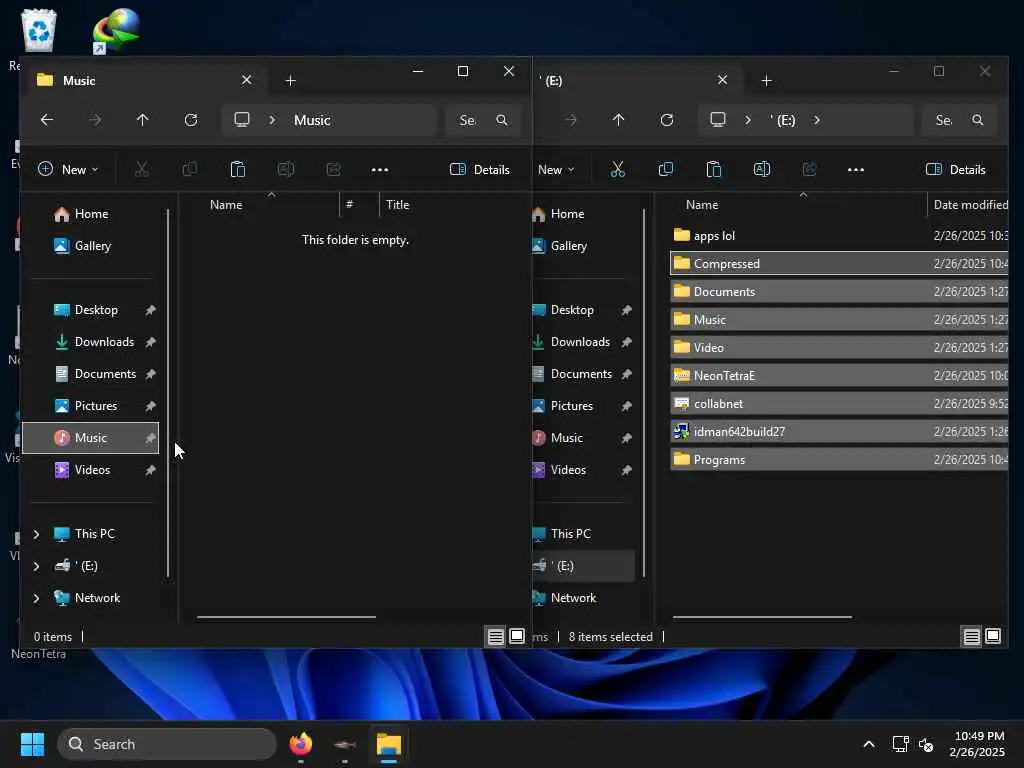Select the Compressed folder

pos(839,264)
